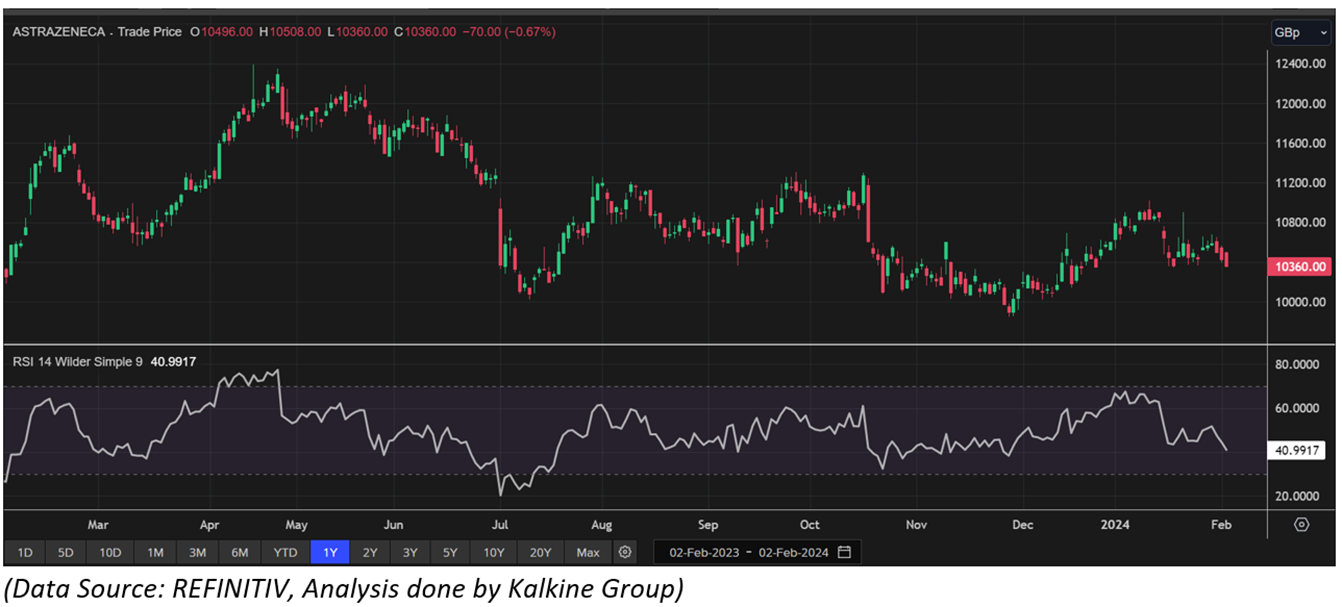This screenshot has height=607, width=1342.
Task: Click the Mar label on time axis
Action: click(97, 524)
